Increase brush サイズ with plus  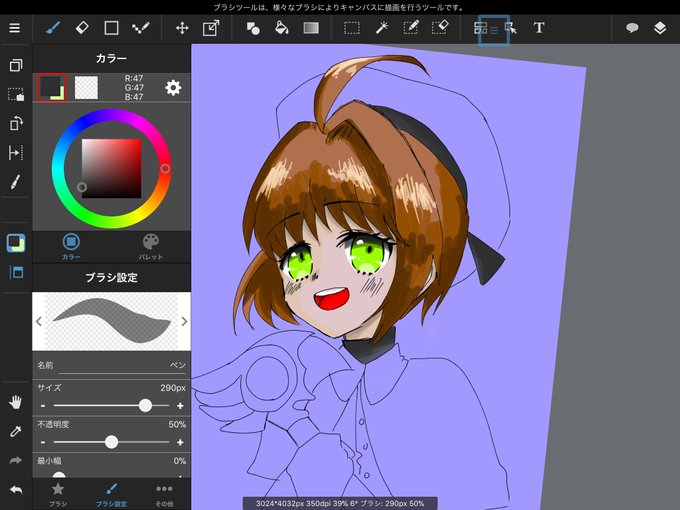180,406
